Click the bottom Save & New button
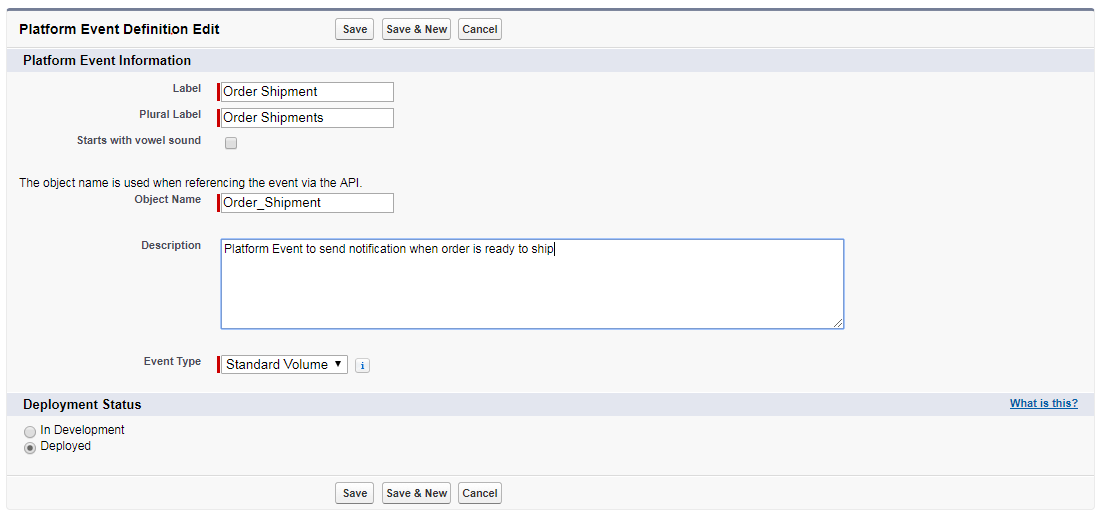 click(x=416, y=493)
